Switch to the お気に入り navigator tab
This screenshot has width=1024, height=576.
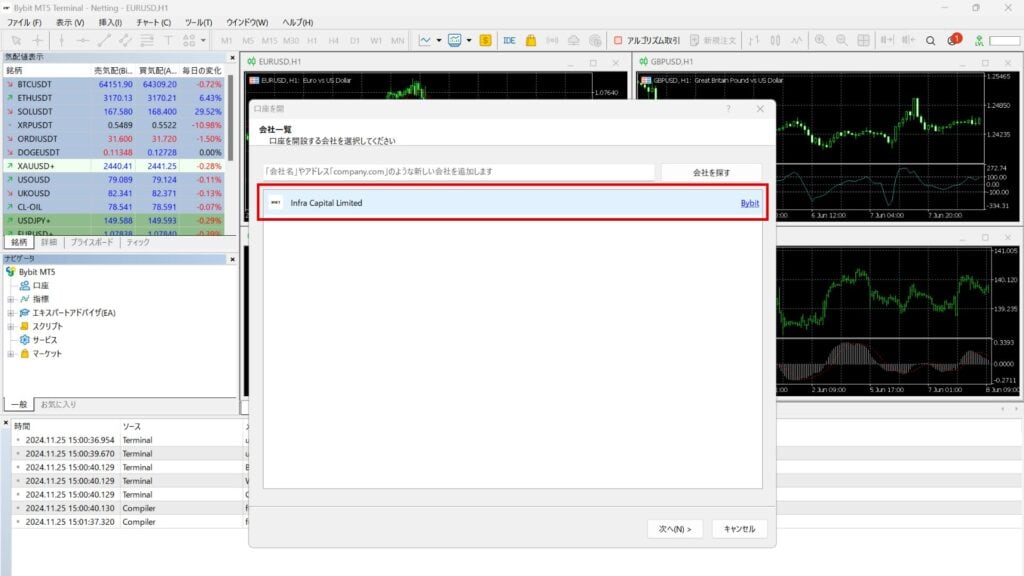pyautogui.click(x=58, y=405)
